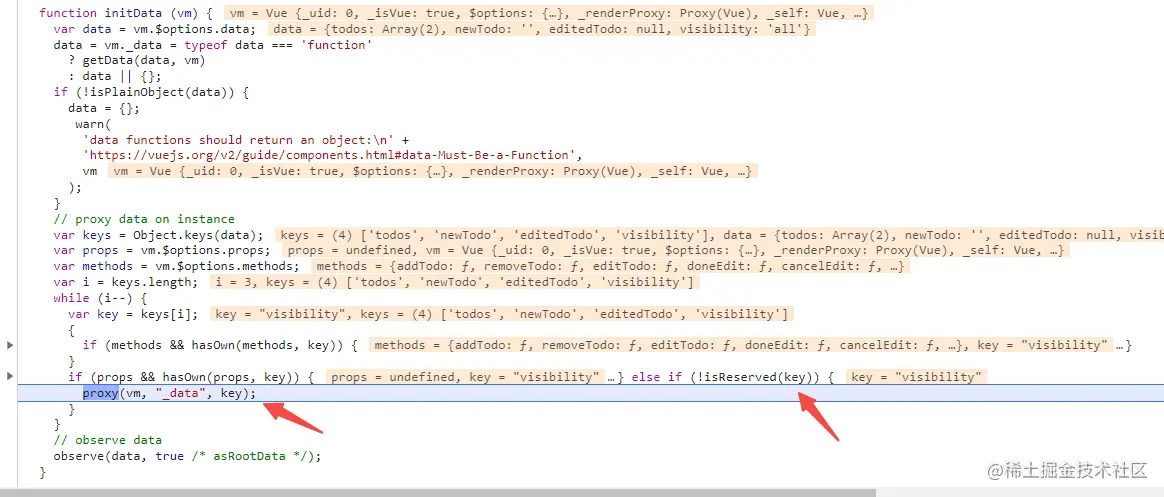Click the 'data = {};' assignment

coord(103,108)
